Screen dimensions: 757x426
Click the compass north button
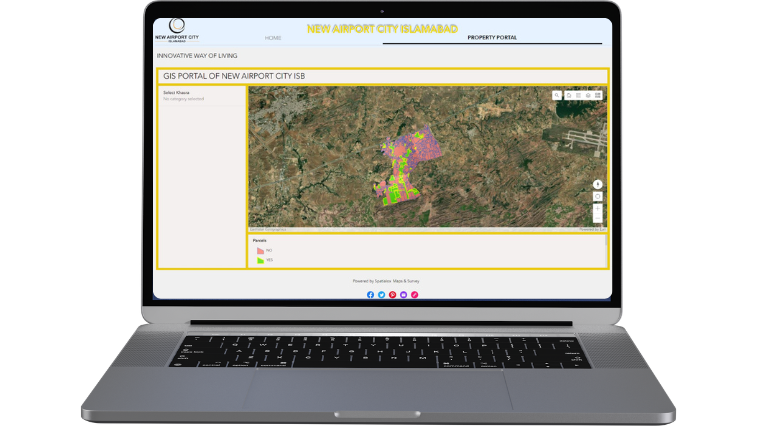(x=598, y=184)
